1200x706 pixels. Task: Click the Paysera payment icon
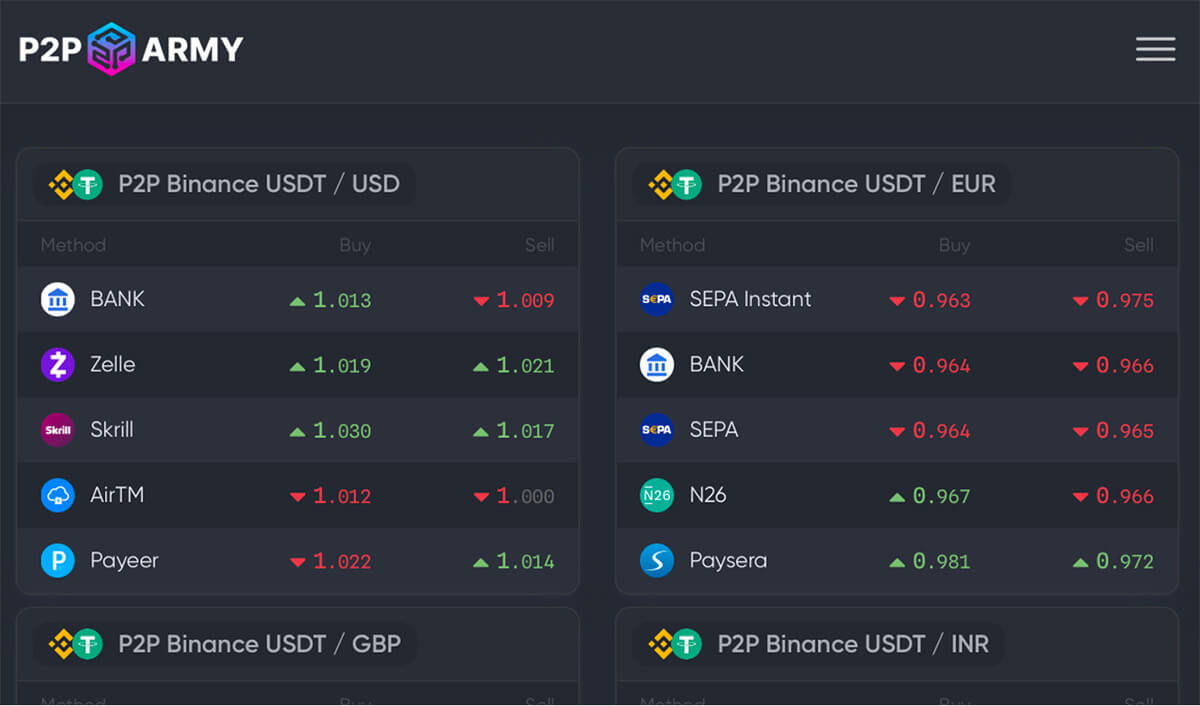[x=657, y=560]
